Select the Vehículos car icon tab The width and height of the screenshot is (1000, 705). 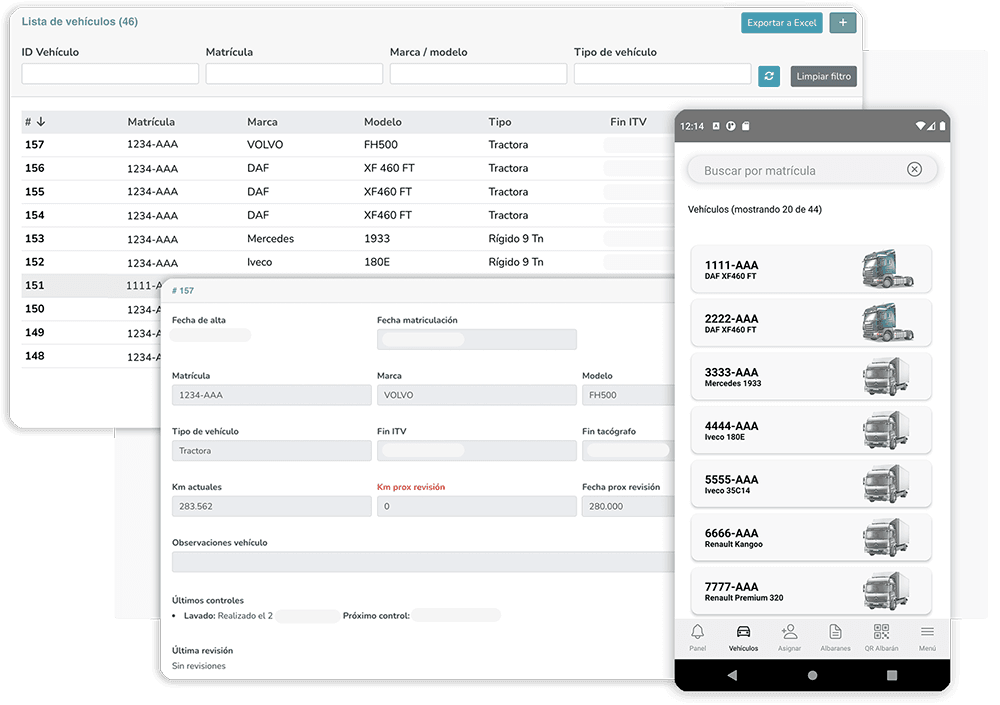(743, 637)
